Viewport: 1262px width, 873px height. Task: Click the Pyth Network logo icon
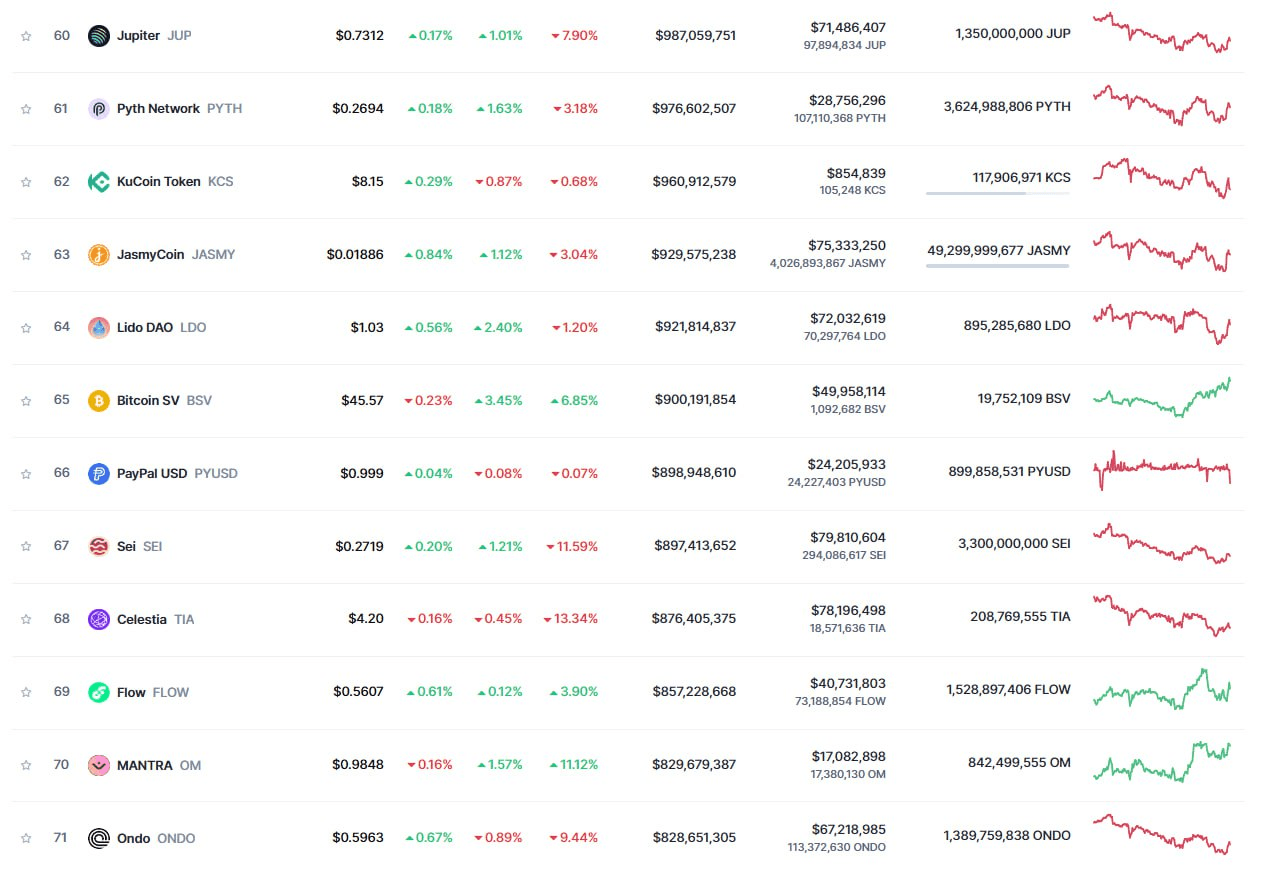99,109
